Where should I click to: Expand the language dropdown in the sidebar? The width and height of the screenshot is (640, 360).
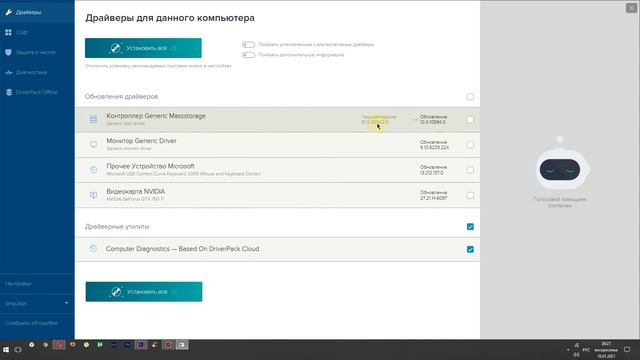[x=37, y=303]
